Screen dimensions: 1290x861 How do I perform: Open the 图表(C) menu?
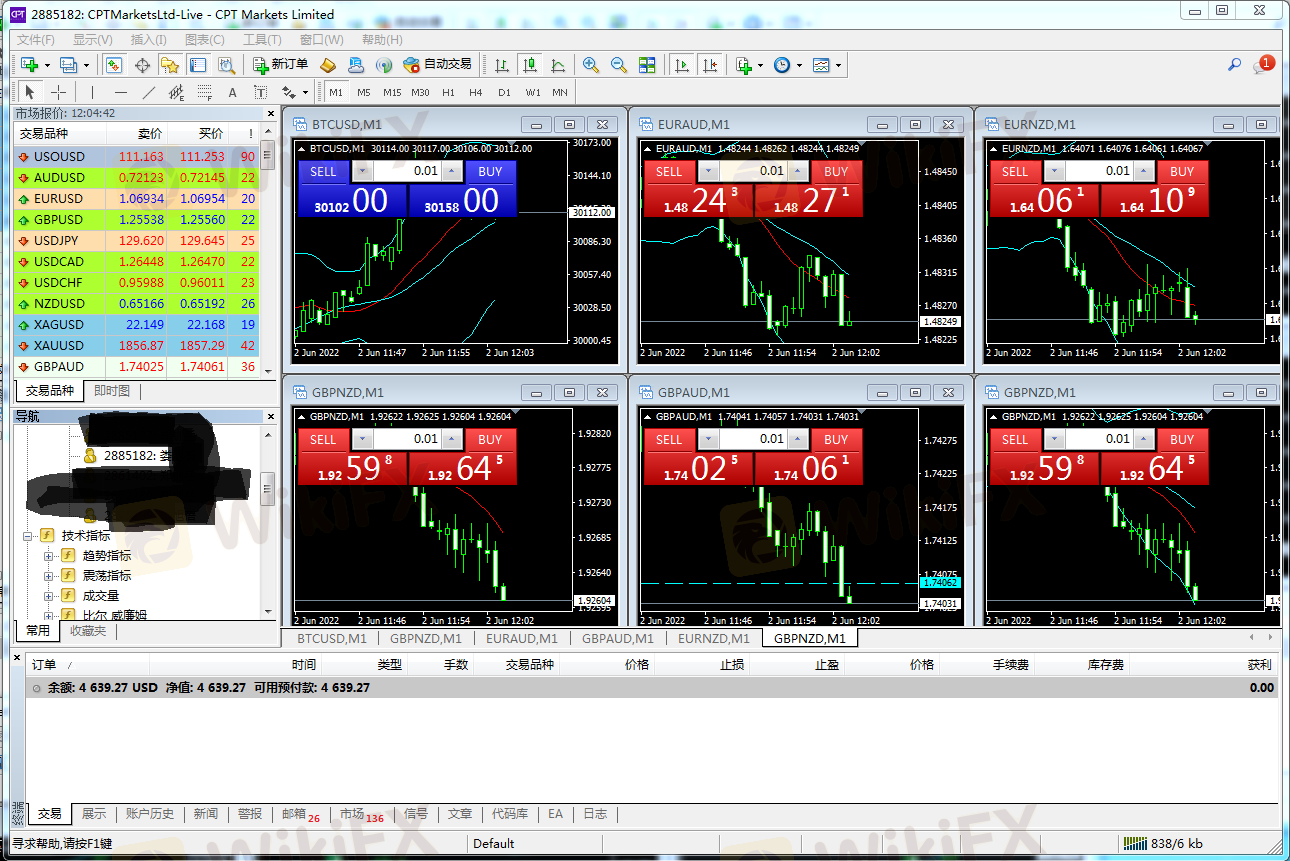coord(205,40)
